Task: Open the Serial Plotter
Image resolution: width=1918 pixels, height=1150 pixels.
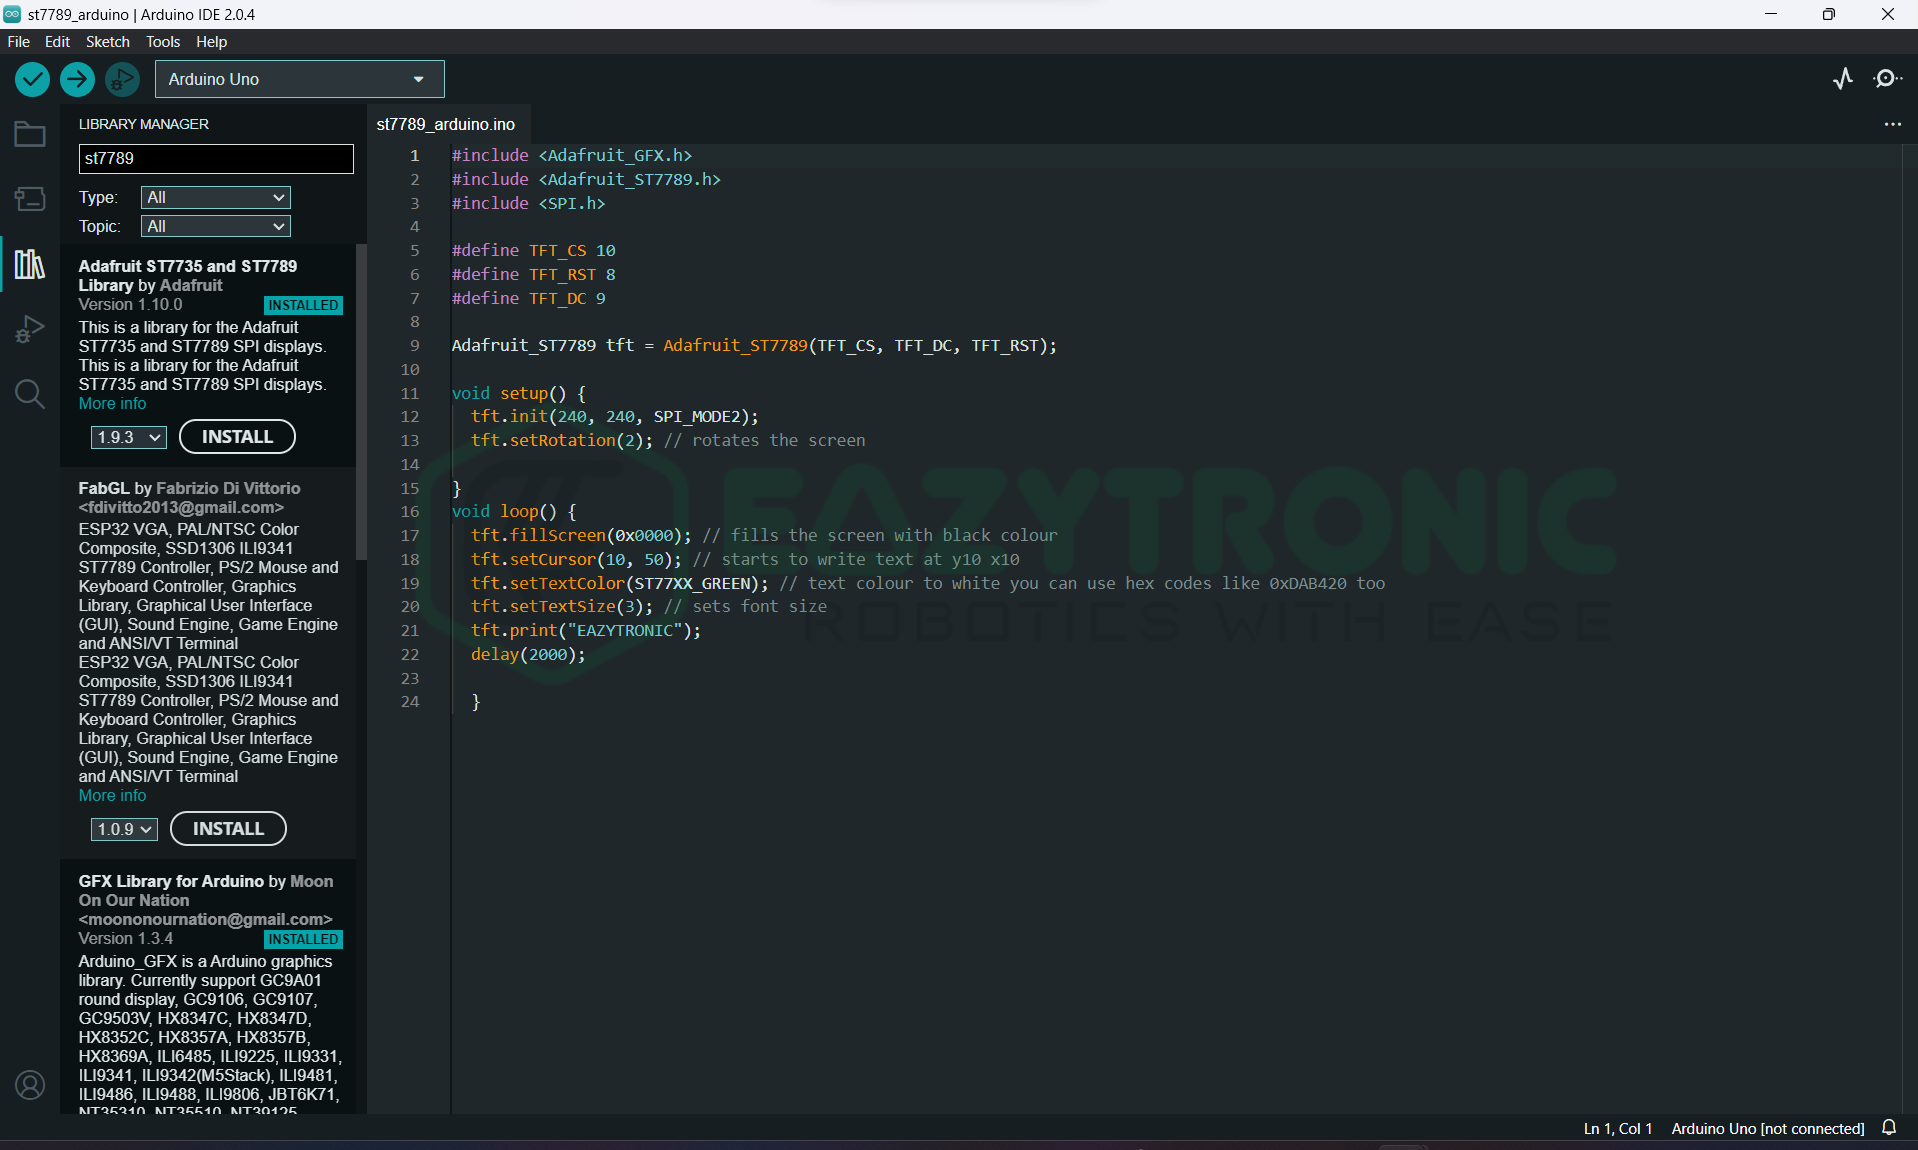Action: click(1843, 79)
